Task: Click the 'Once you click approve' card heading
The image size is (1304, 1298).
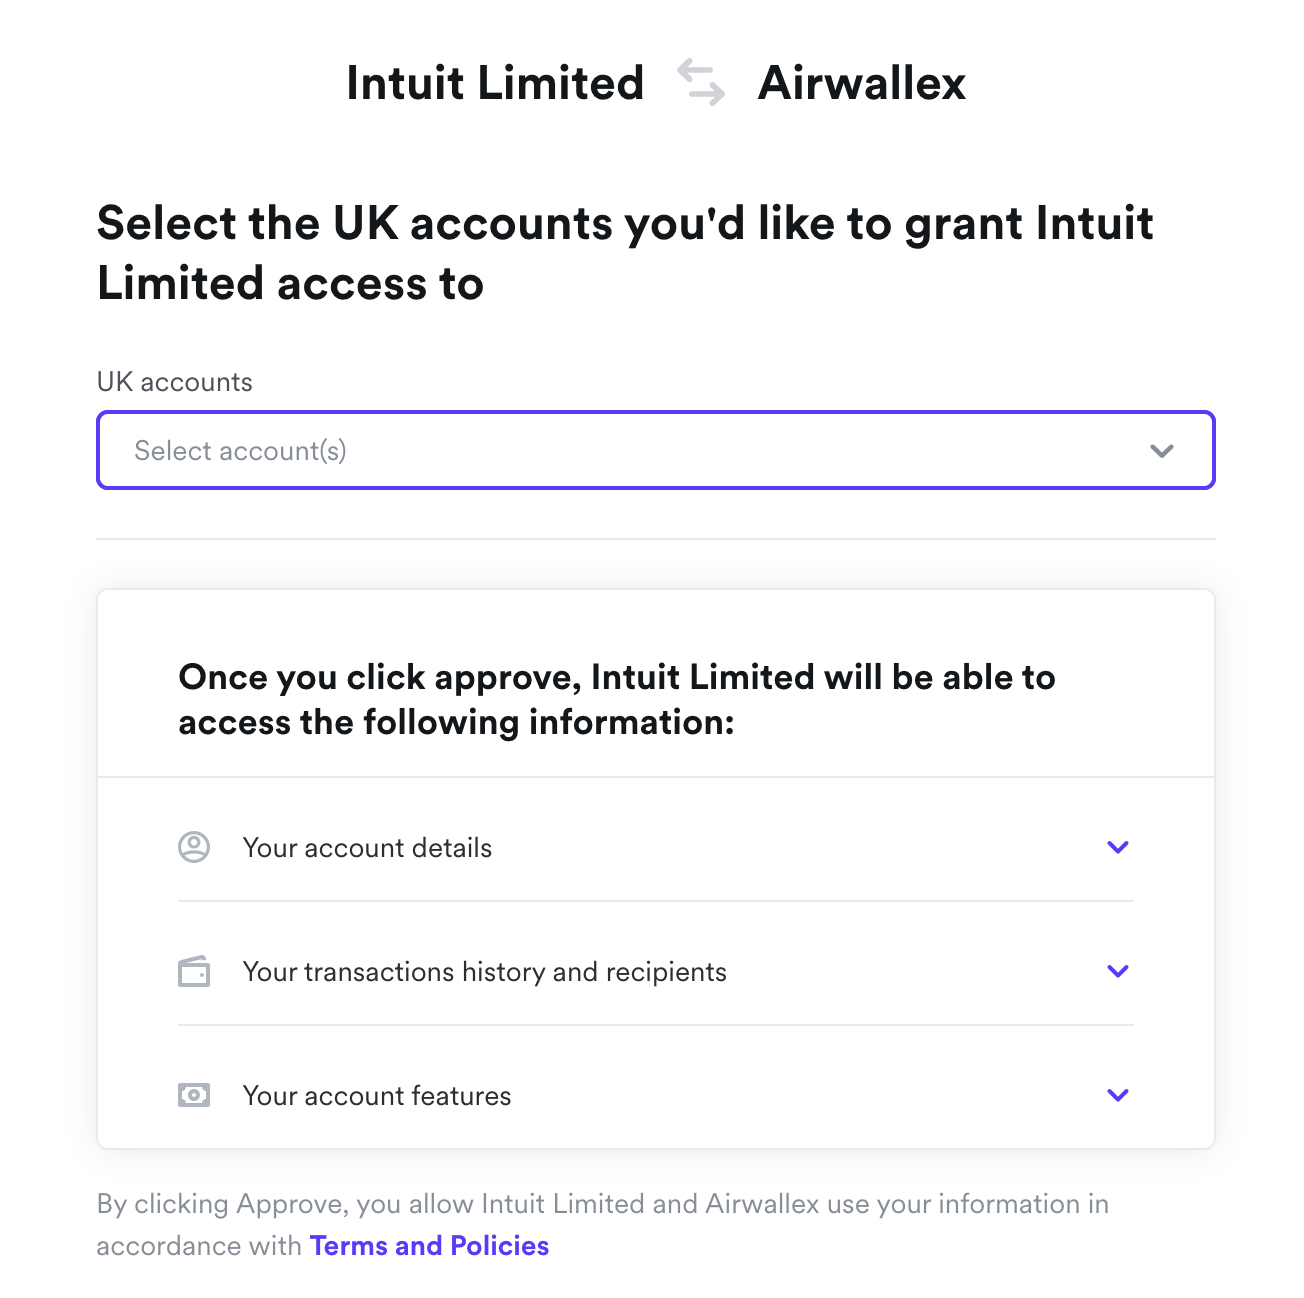Action: coord(616,699)
